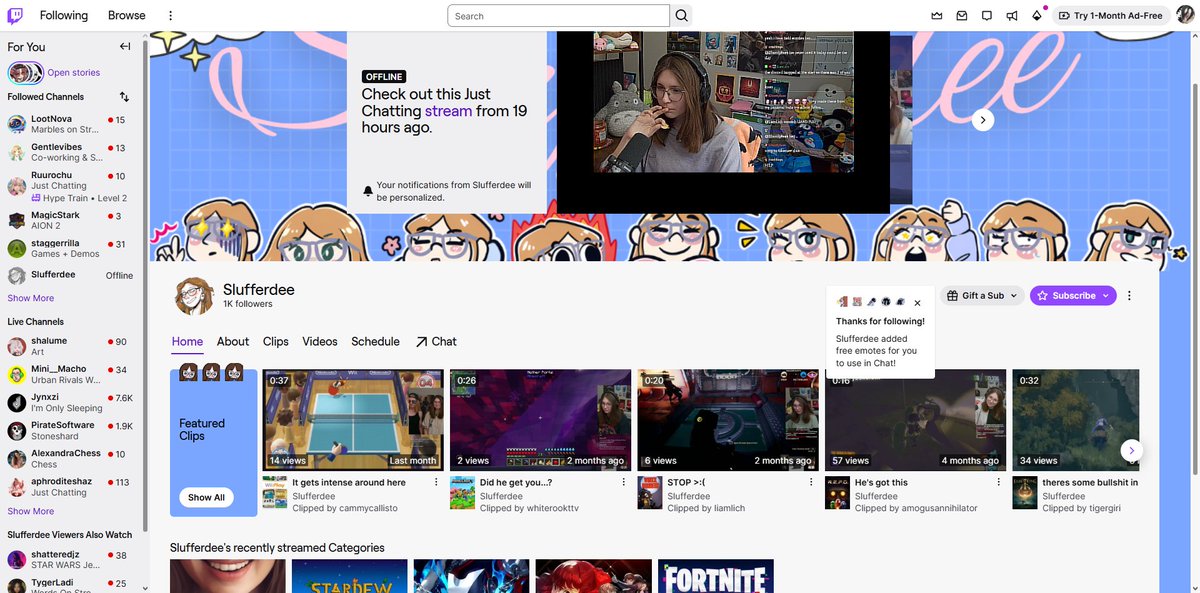Open options for "It gets intense around here" clip
Viewport: 1200px width, 593px height.
(x=436, y=482)
